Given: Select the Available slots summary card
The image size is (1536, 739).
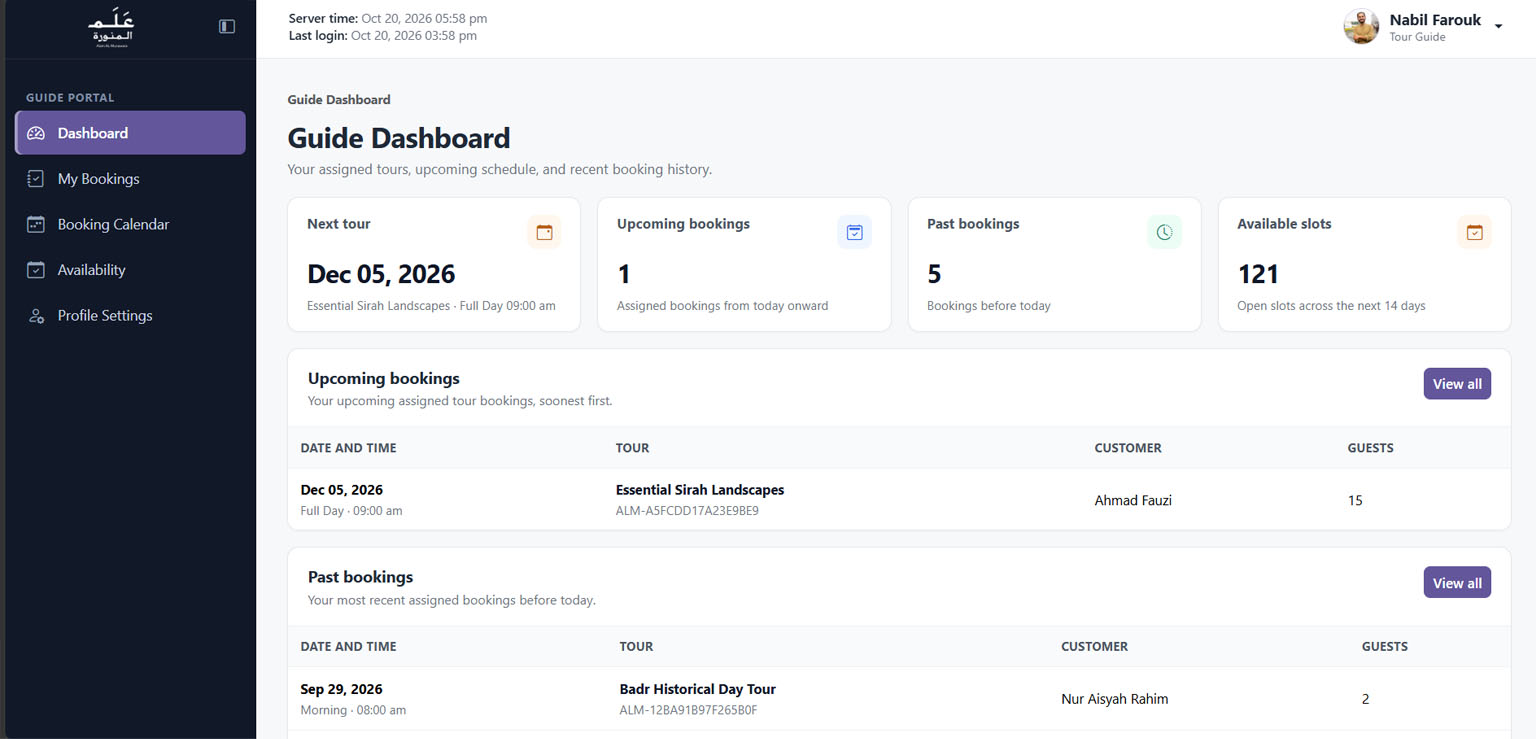Looking at the screenshot, I should point(1364,264).
